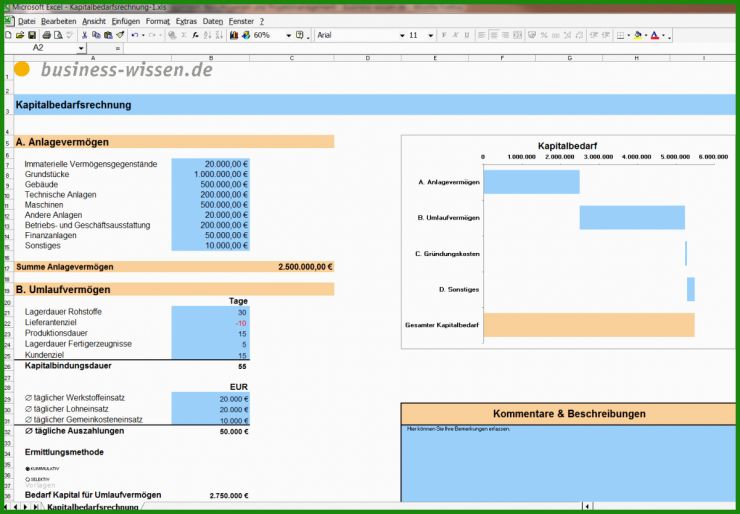Viewport: 740px width, 514px height.
Task: Open the Undo history dropdown arrow
Action: pyautogui.click(x=143, y=35)
